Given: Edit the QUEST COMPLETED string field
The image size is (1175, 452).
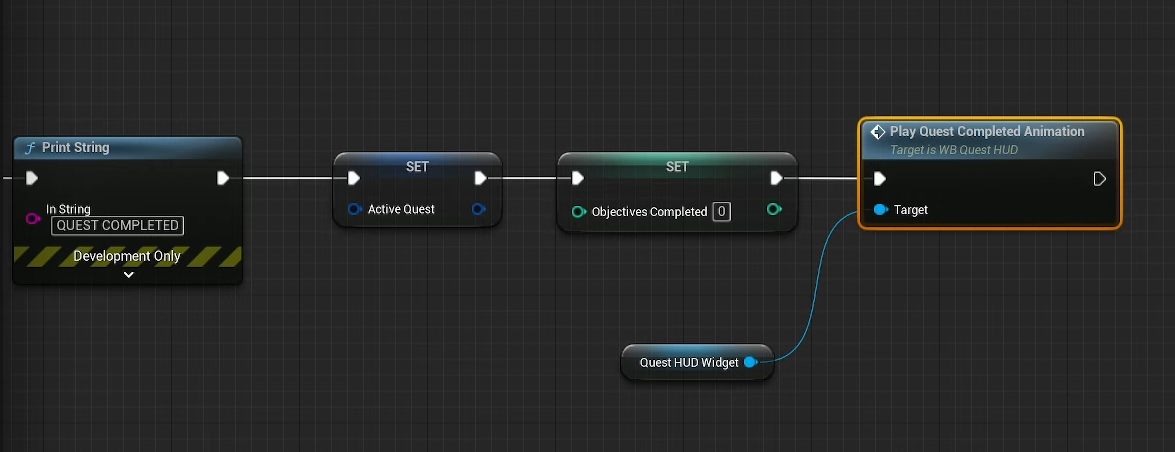Looking at the screenshot, I should [x=118, y=226].
